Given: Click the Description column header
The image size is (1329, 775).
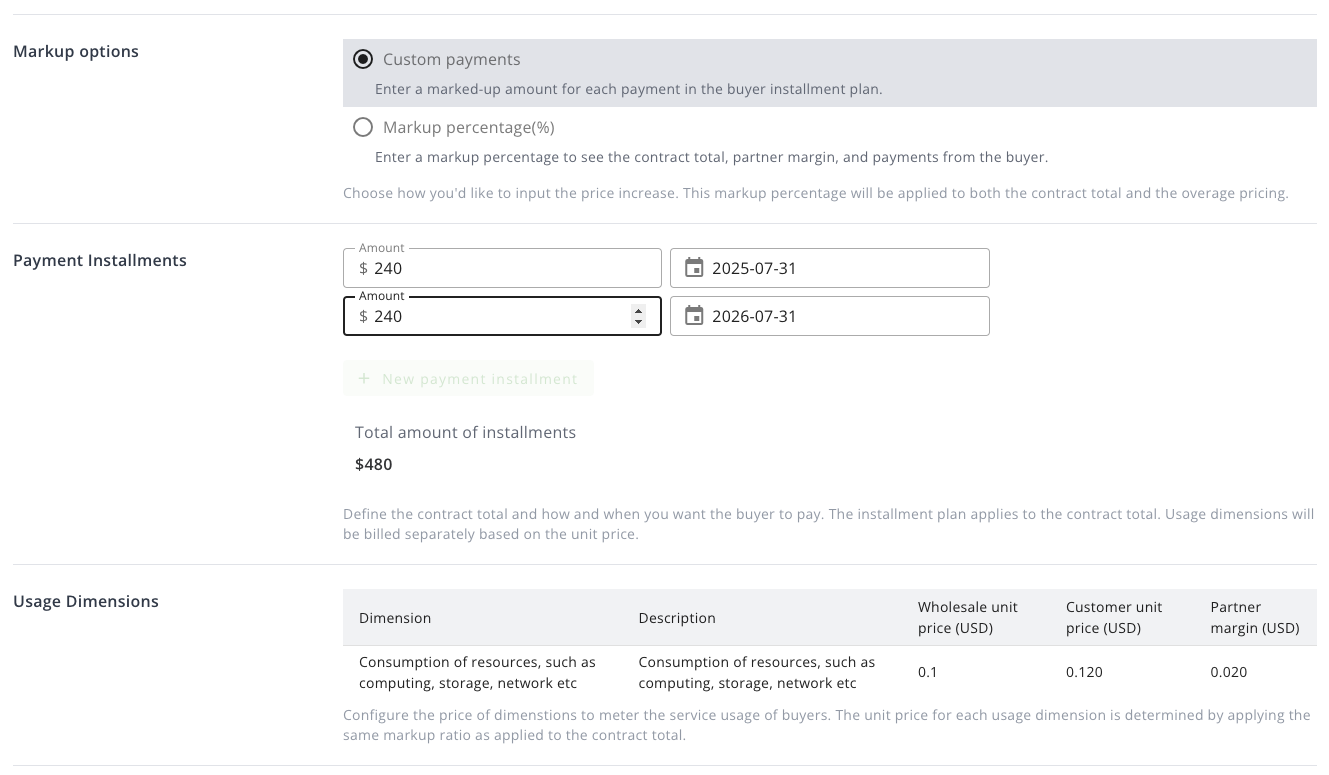Looking at the screenshot, I should pyautogui.click(x=677, y=618).
